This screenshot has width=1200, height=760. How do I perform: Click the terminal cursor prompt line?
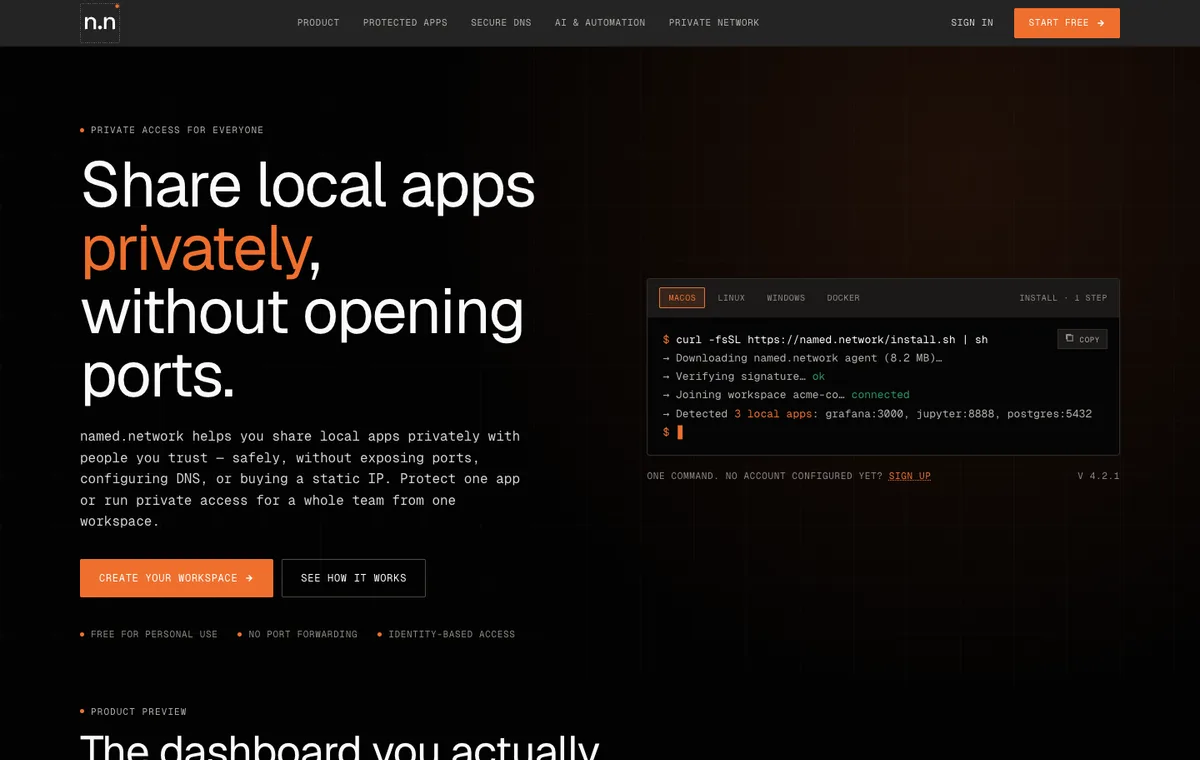pos(672,432)
